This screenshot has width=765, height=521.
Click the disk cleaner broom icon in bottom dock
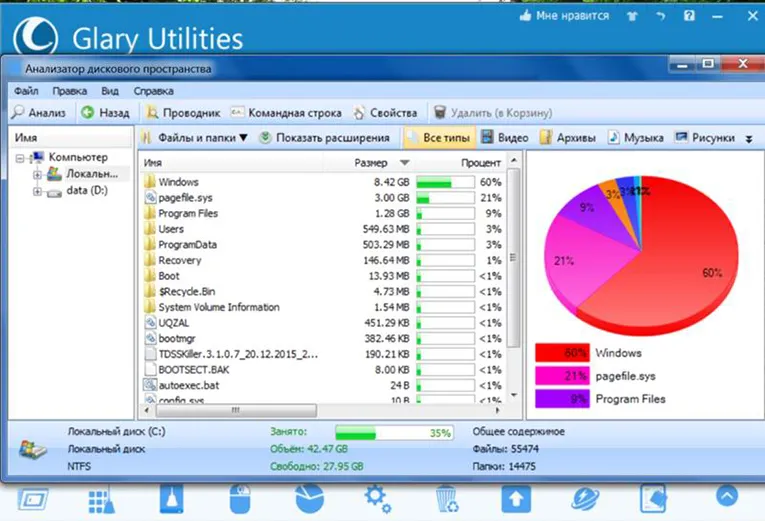pos(171,499)
